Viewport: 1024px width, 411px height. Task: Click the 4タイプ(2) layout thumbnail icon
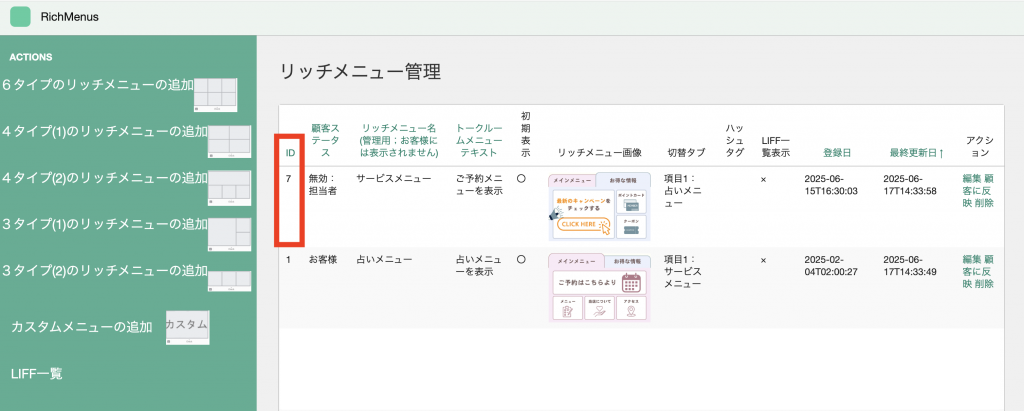[x=229, y=188]
